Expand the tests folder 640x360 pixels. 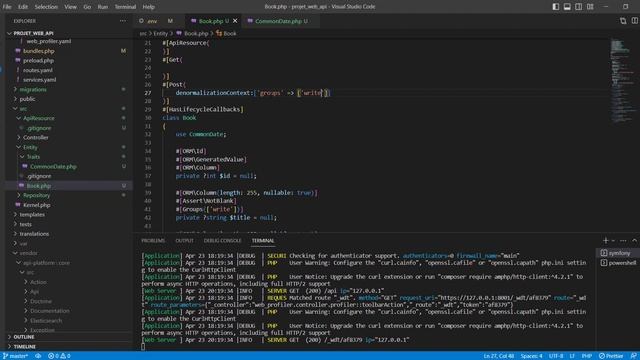tap(25, 224)
